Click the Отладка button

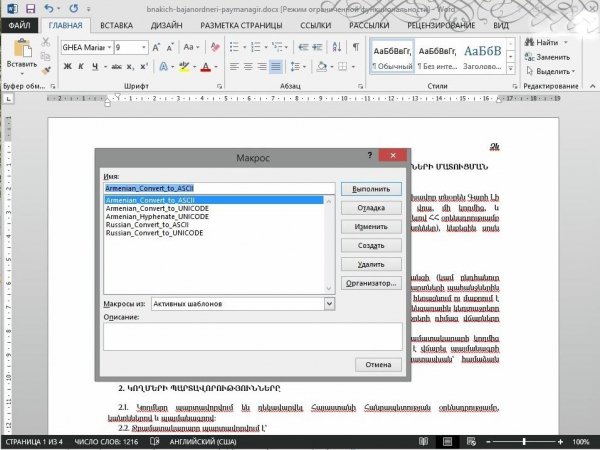[x=371, y=208]
